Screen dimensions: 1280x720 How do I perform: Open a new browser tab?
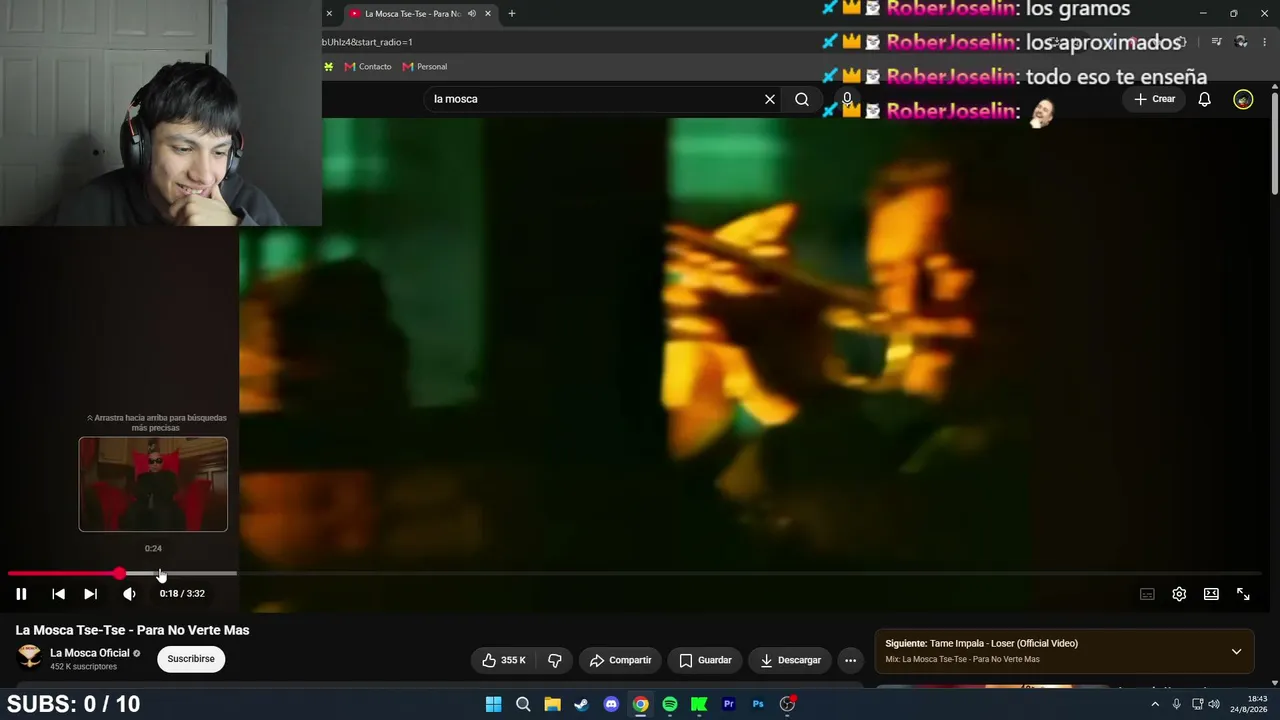click(512, 14)
